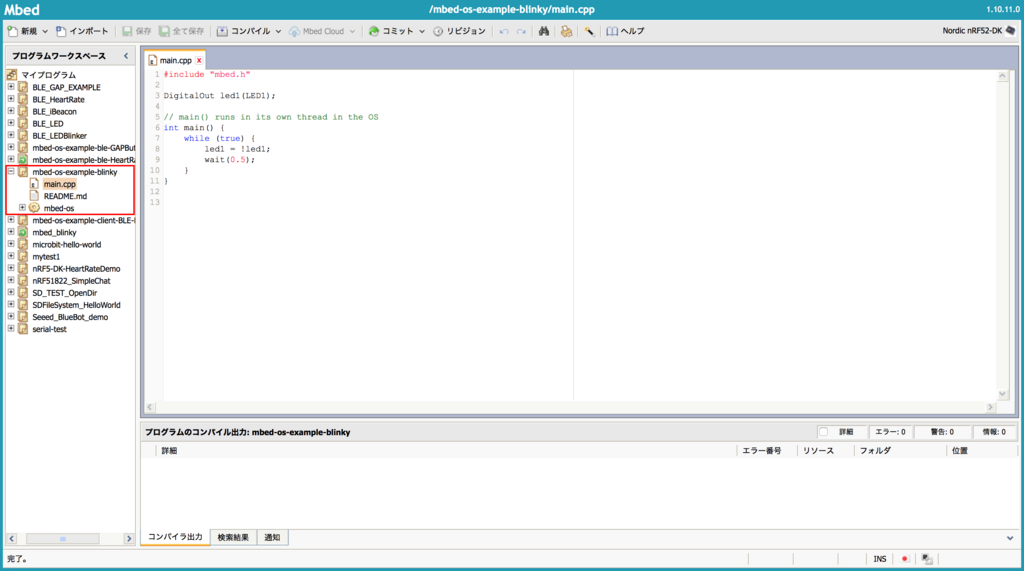Click the エラー: 0 filter button

coord(890,432)
